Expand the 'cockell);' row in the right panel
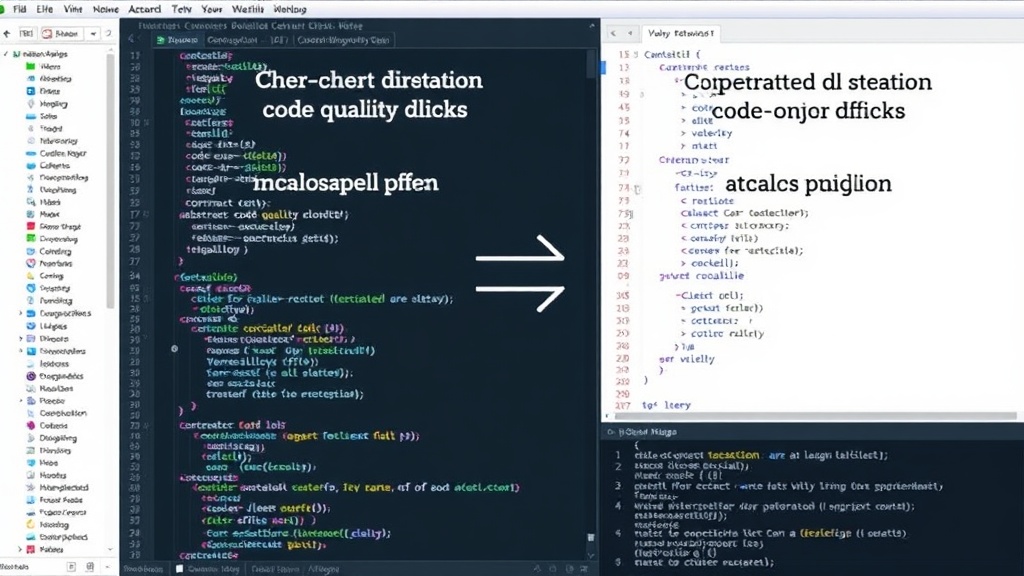The height and width of the screenshot is (576, 1024). point(684,263)
